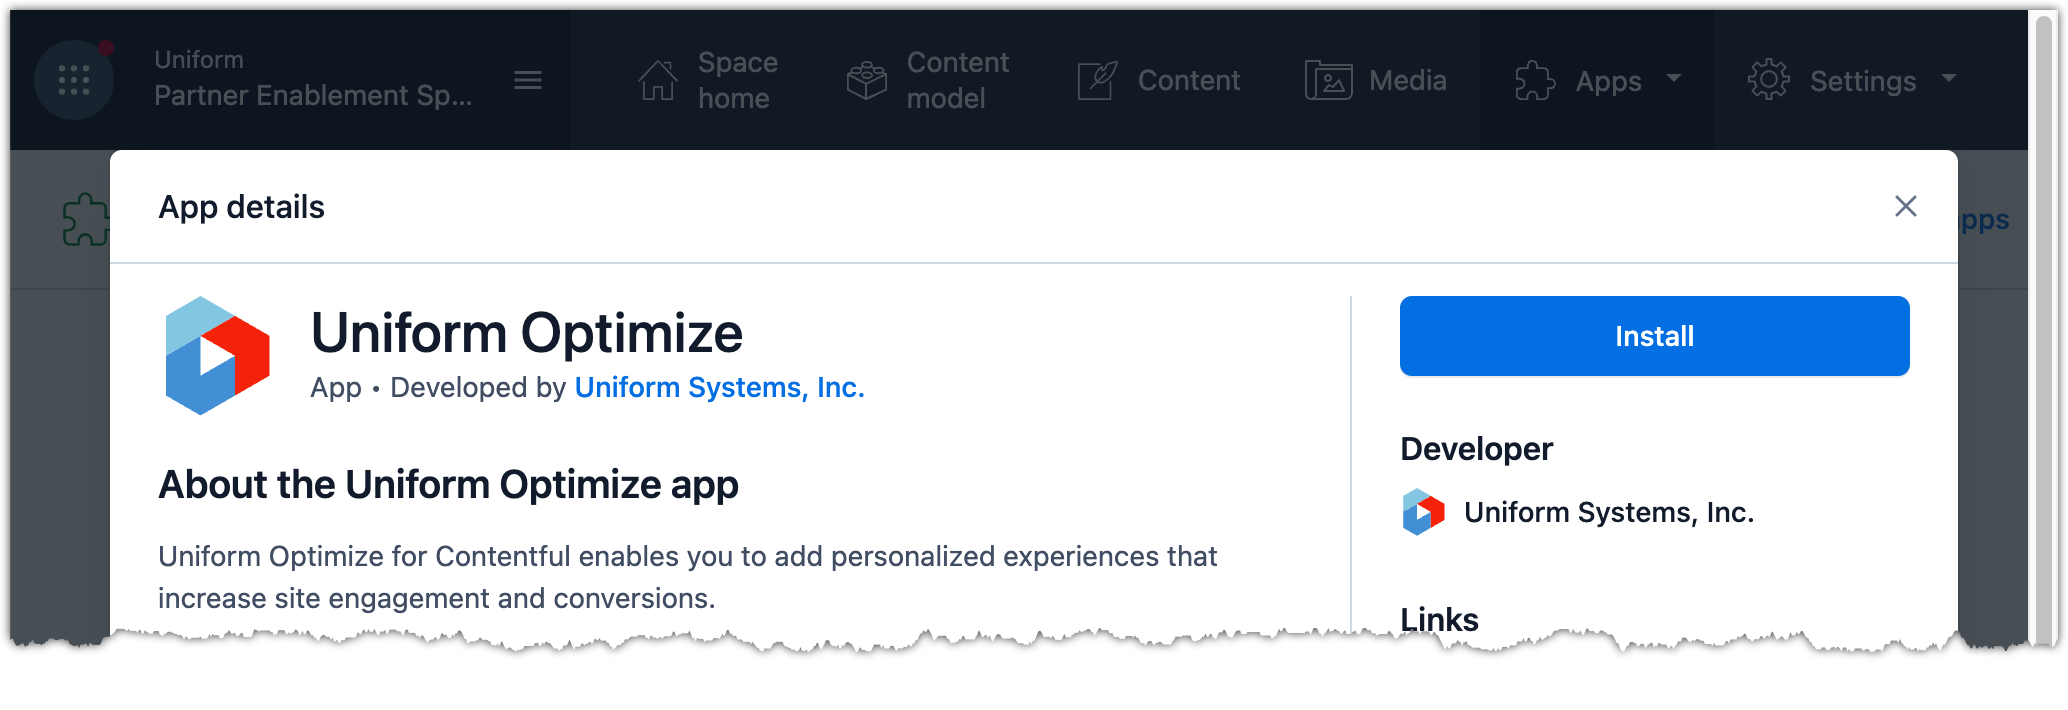Click the Media image icon
The image size is (2068, 710).
click(1328, 80)
